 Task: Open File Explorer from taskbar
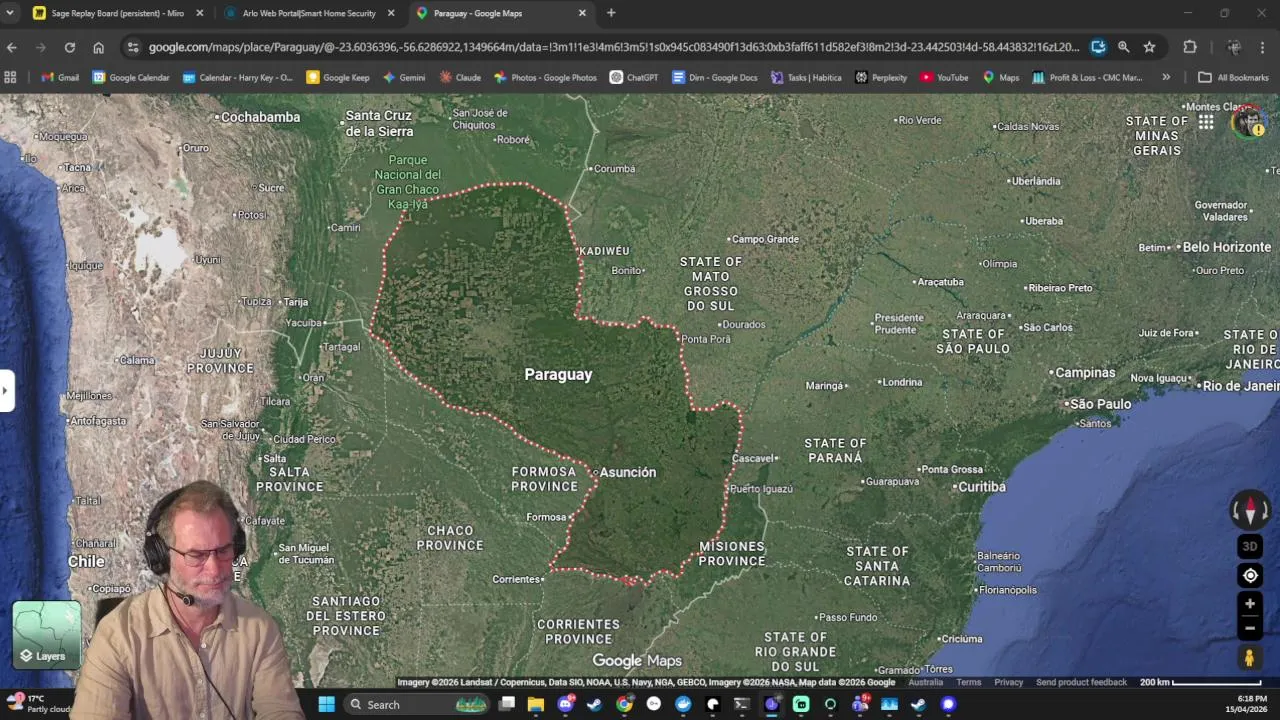(x=536, y=704)
